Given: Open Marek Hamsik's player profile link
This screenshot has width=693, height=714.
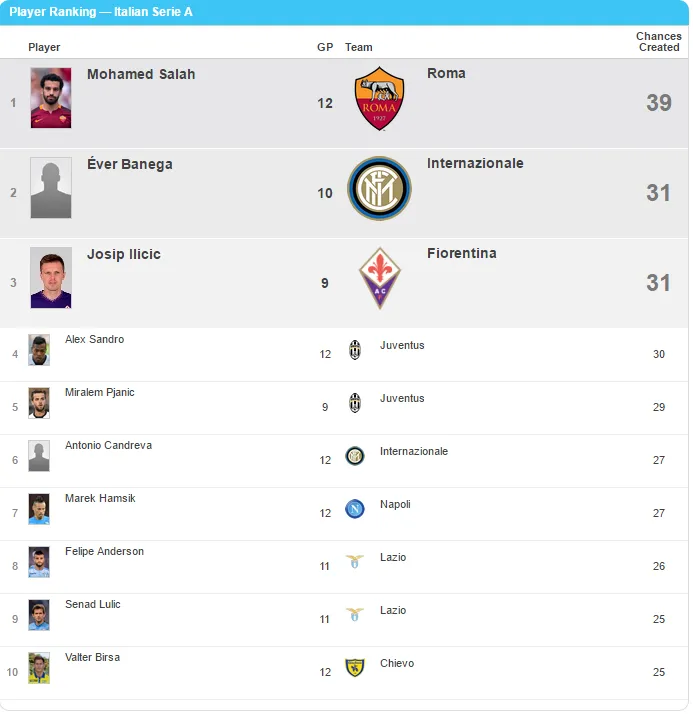Looking at the screenshot, I should (100, 499).
